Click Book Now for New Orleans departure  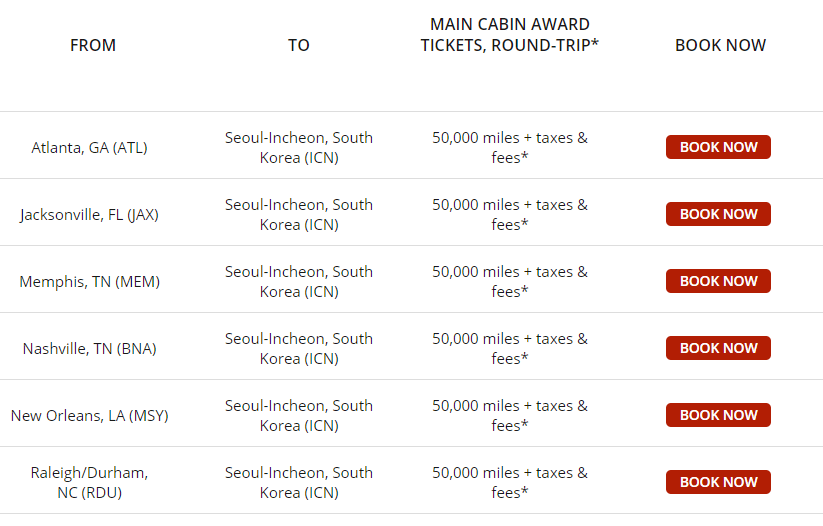coord(718,415)
